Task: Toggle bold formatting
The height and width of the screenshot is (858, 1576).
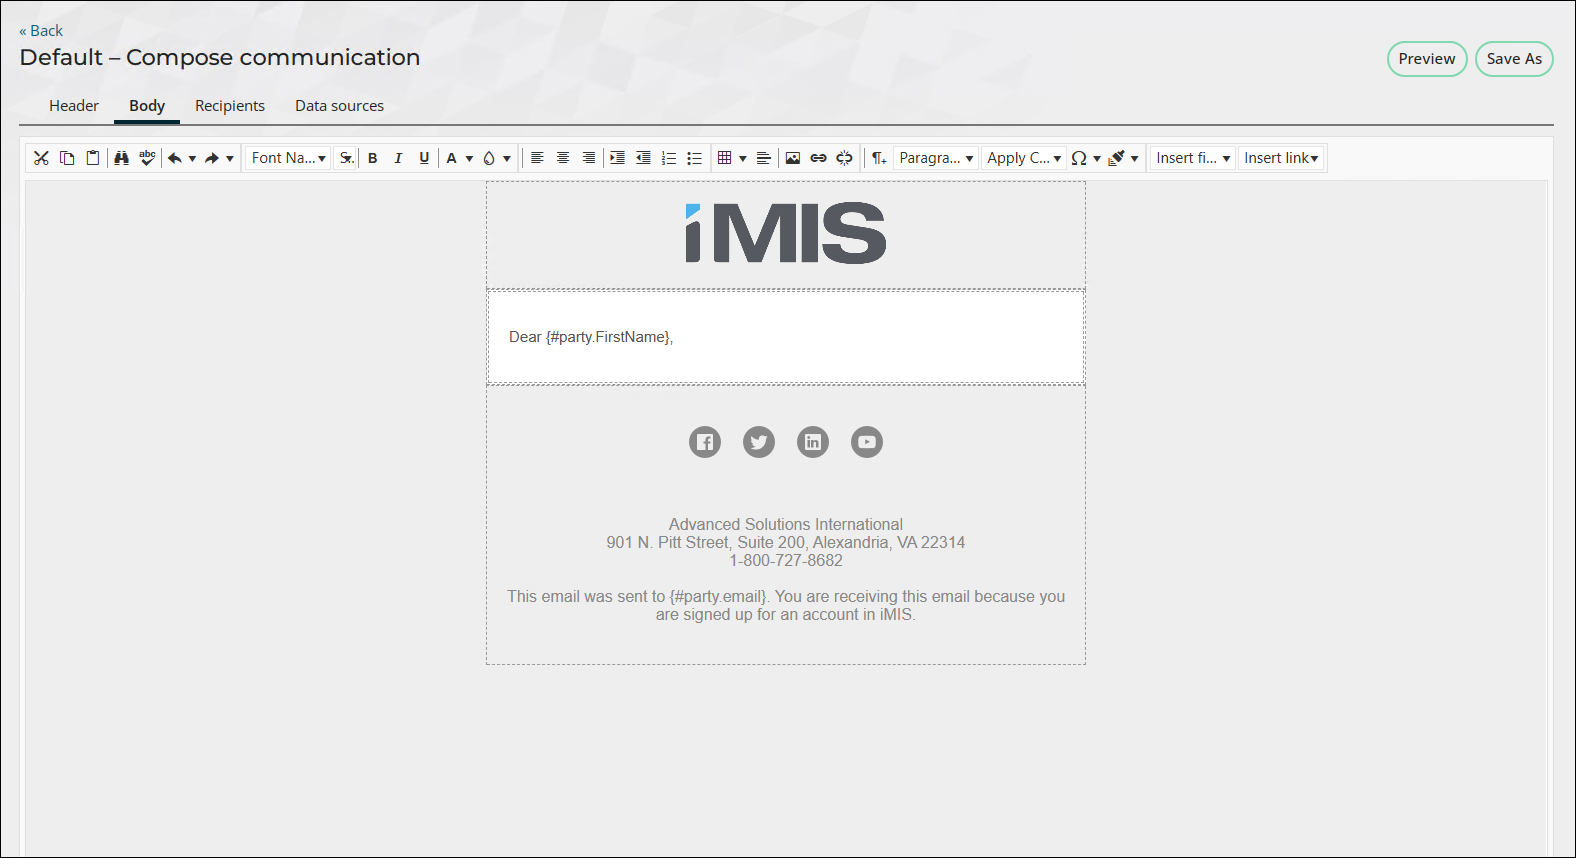Action: click(x=373, y=158)
